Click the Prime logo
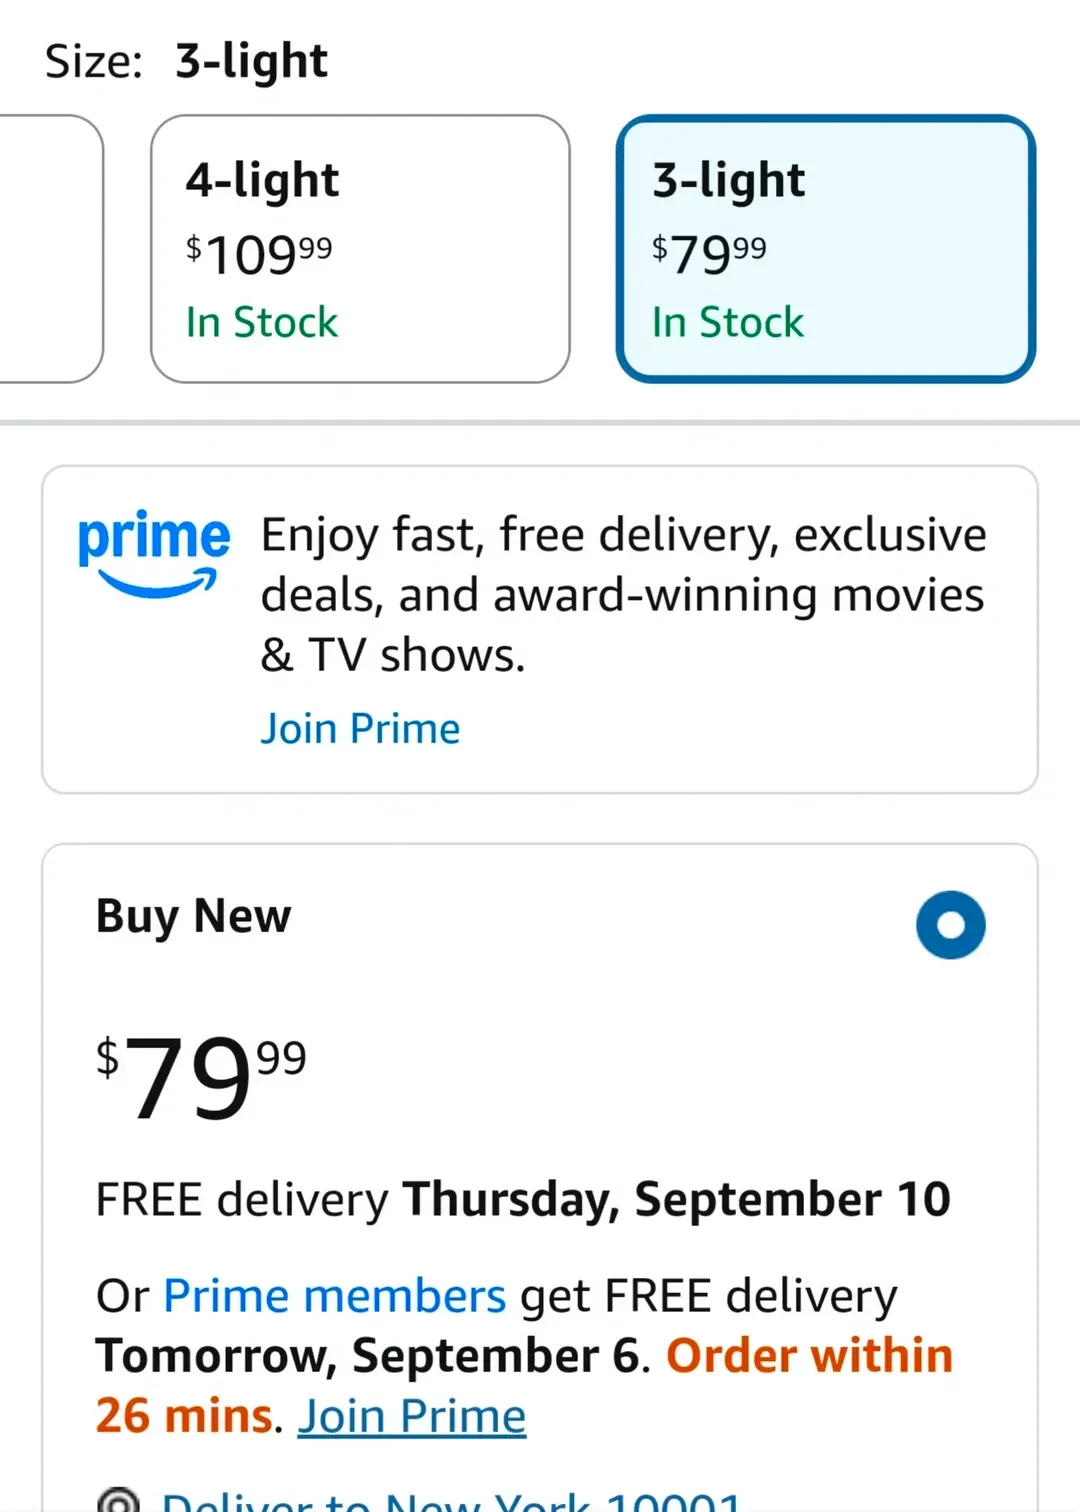Image resolution: width=1080 pixels, height=1512 pixels. (154, 553)
